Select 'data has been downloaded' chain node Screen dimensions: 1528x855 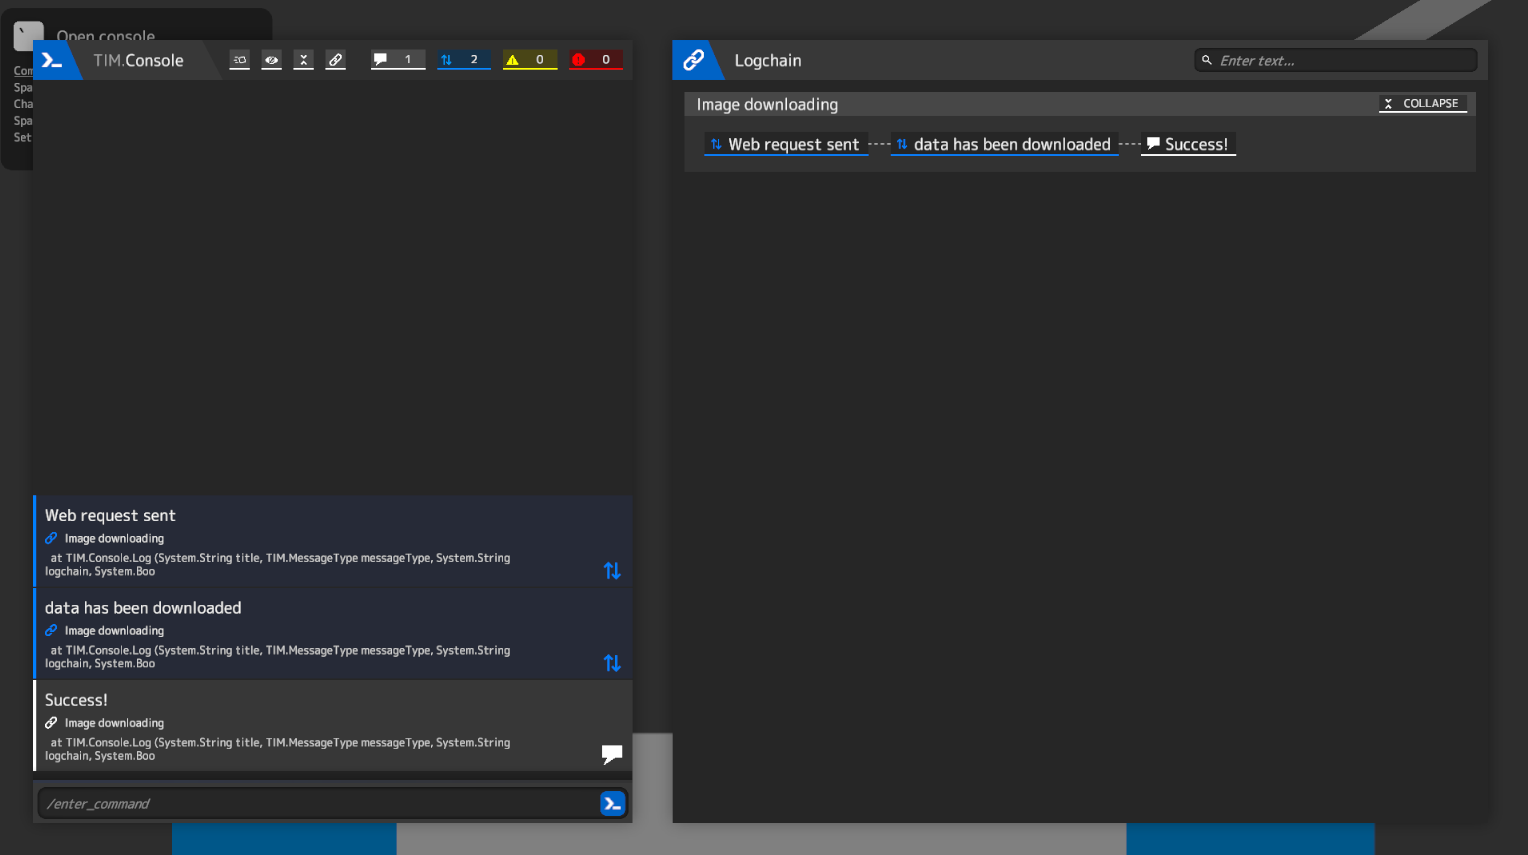pyautogui.click(x=1004, y=145)
